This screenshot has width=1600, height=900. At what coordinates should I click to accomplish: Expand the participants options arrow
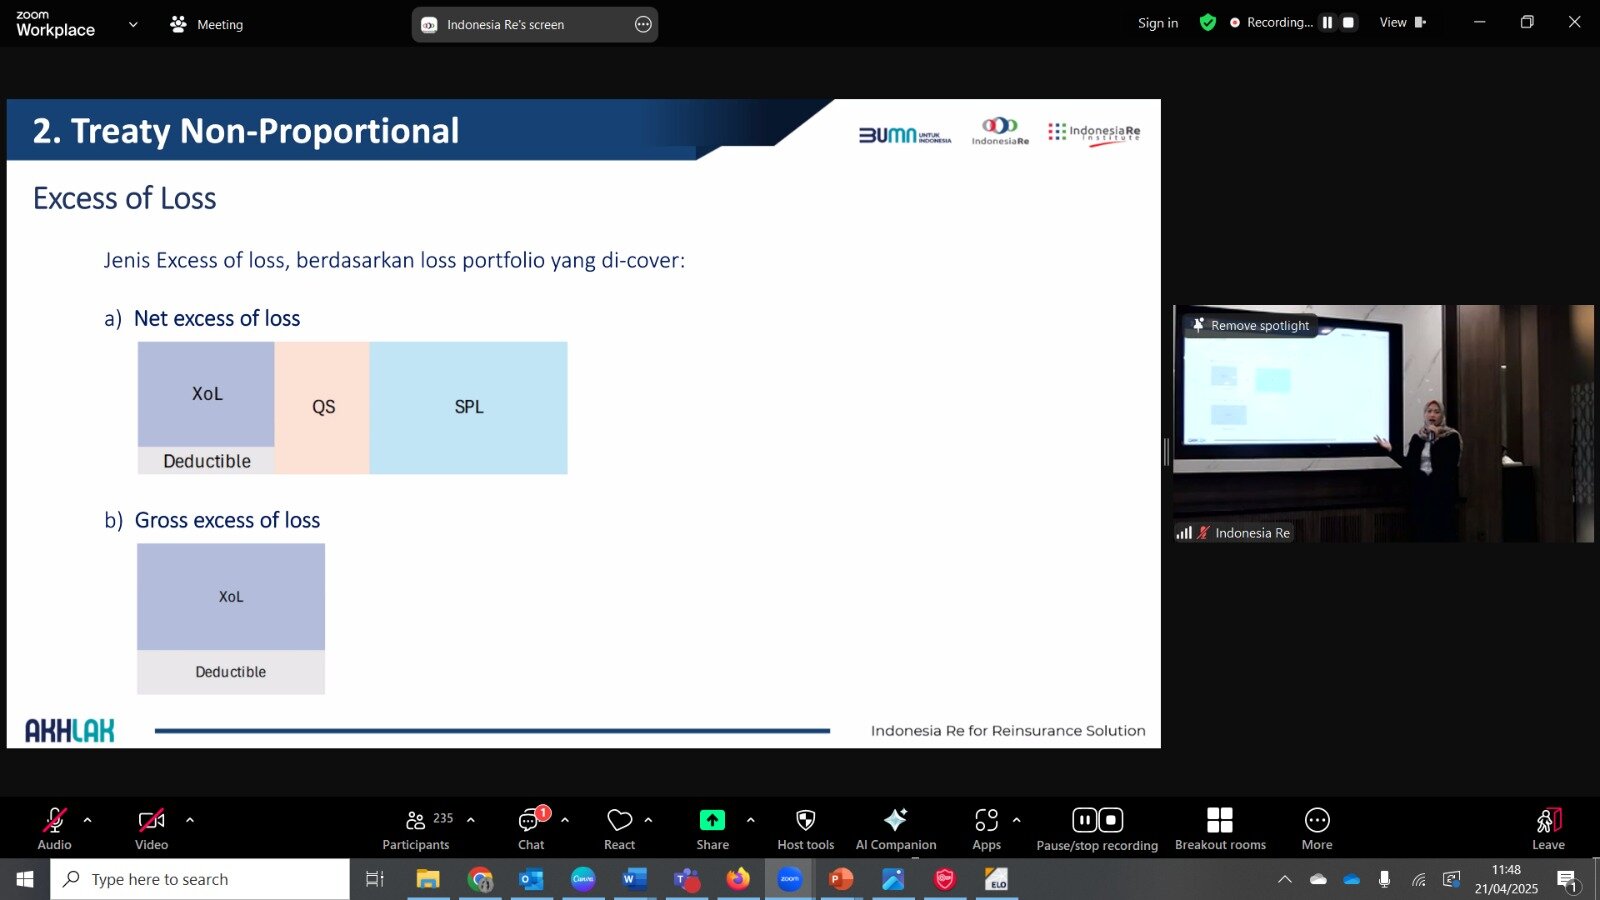click(471, 820)
